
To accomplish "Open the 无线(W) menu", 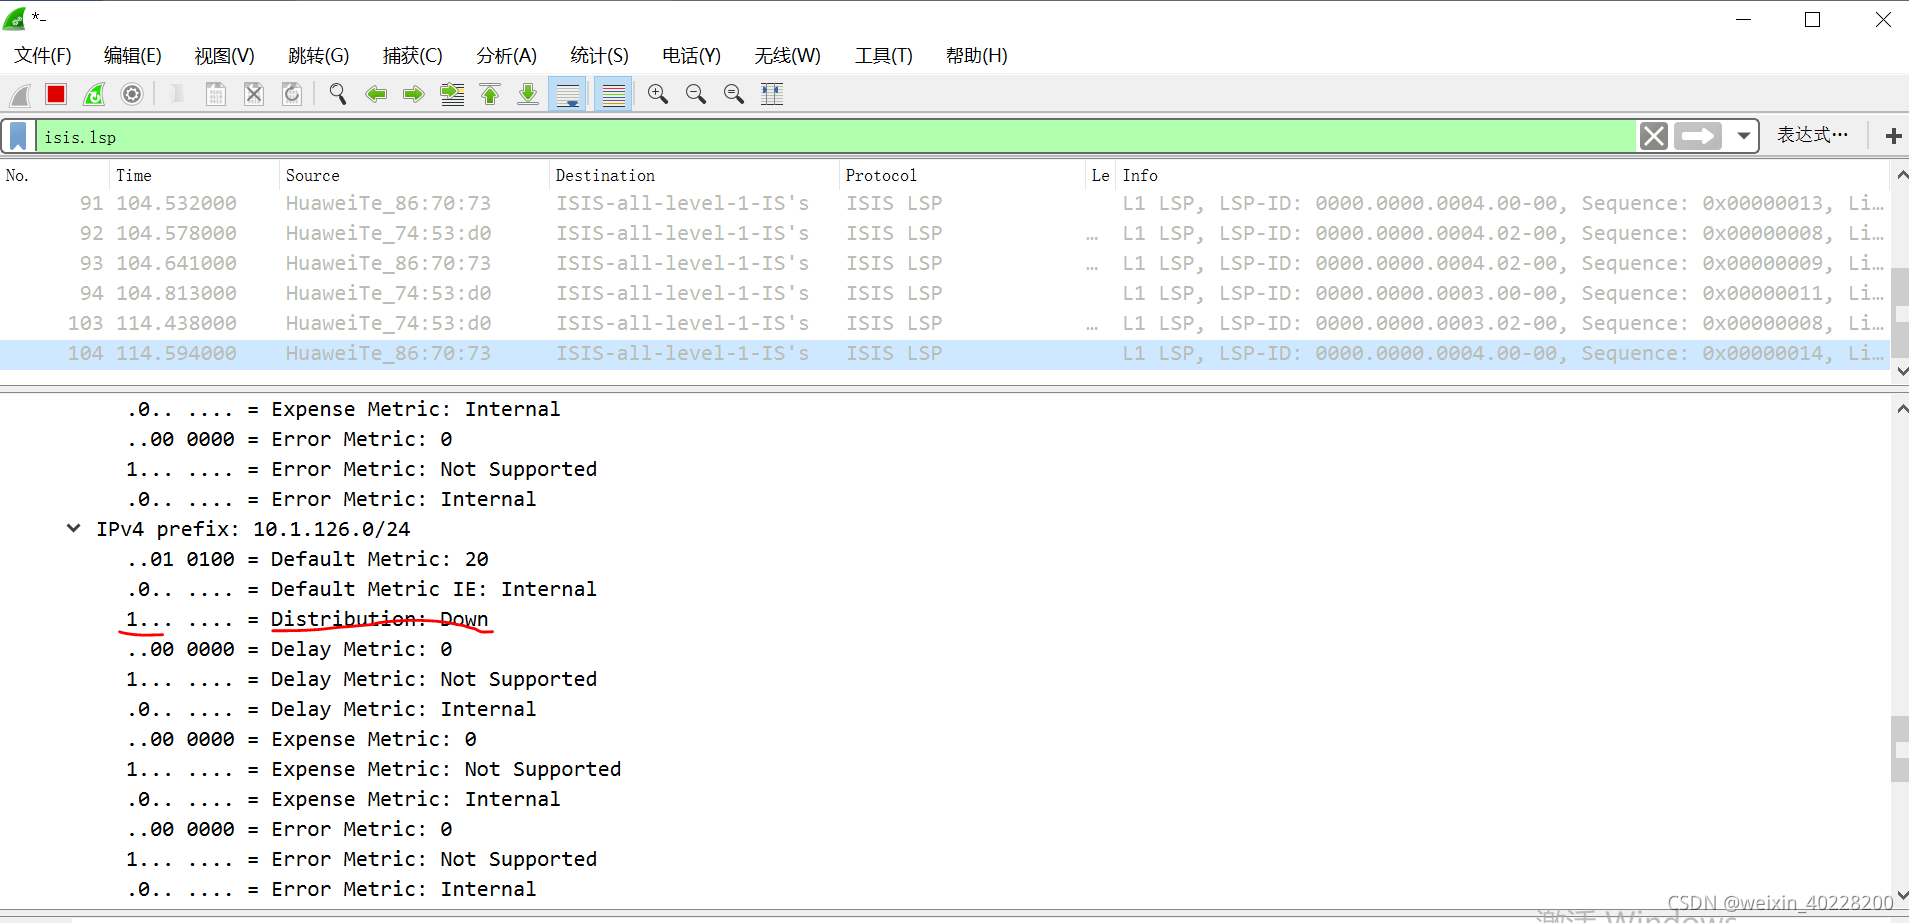I will tap(788, 56).
